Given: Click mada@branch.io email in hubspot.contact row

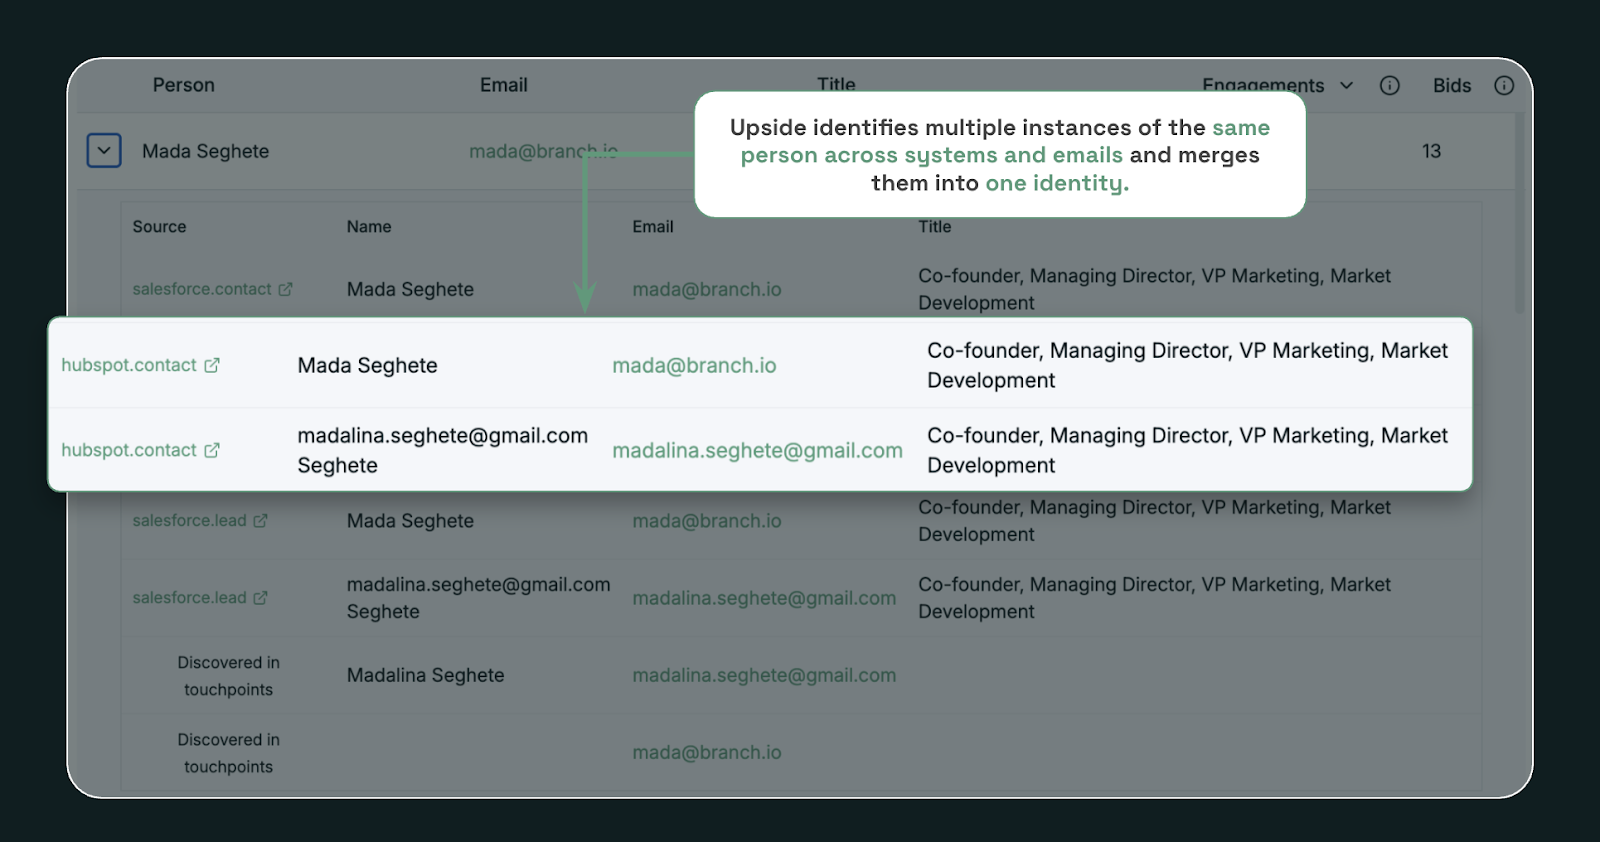Looking at the screenshot, I should [x=694, y=365].
